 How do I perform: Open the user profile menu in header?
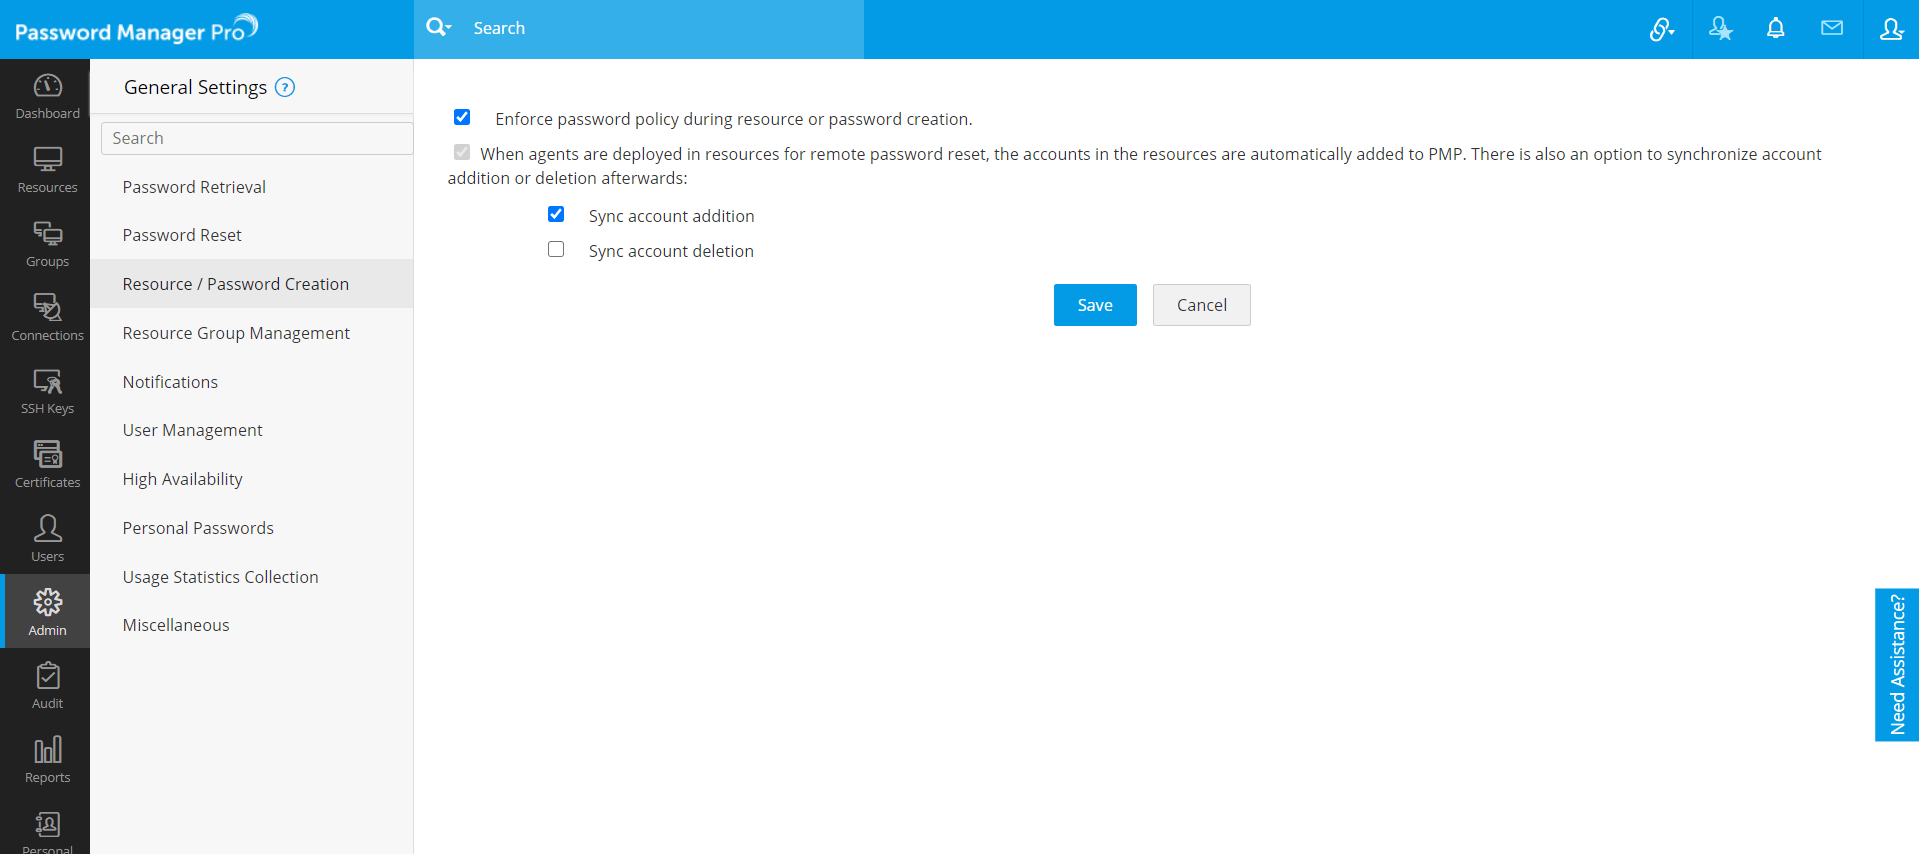(x=1890, y=29)
